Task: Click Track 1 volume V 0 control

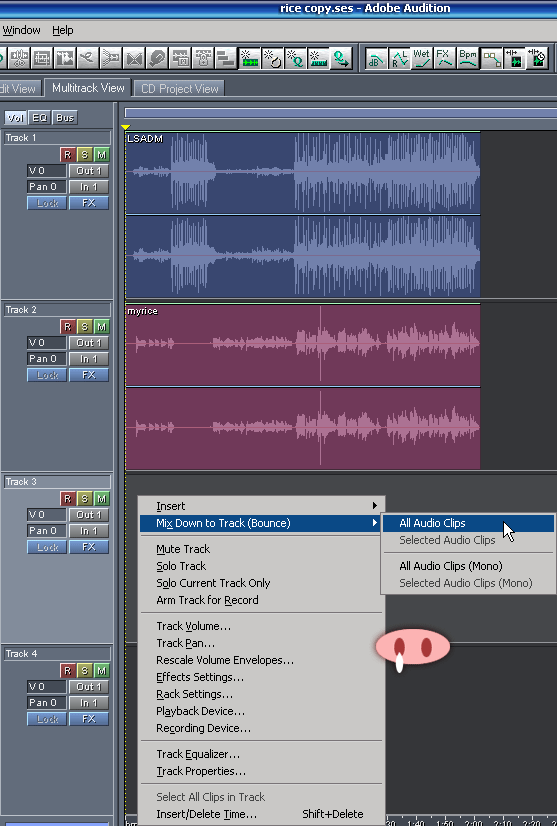Action: coord(47,171)
